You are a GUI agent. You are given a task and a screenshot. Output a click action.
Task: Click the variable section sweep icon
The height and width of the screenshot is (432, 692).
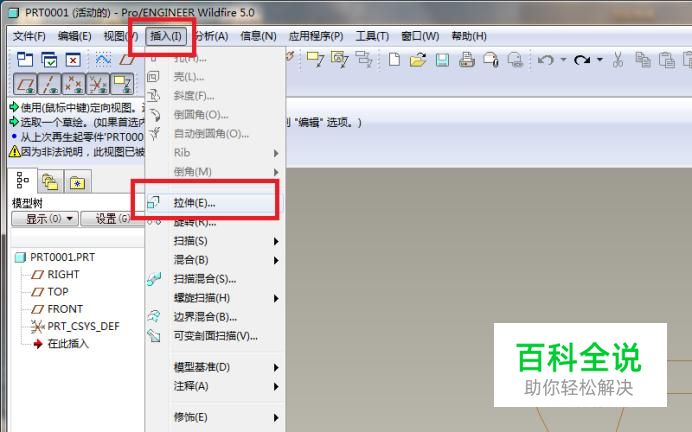click(x=154, y=336)
